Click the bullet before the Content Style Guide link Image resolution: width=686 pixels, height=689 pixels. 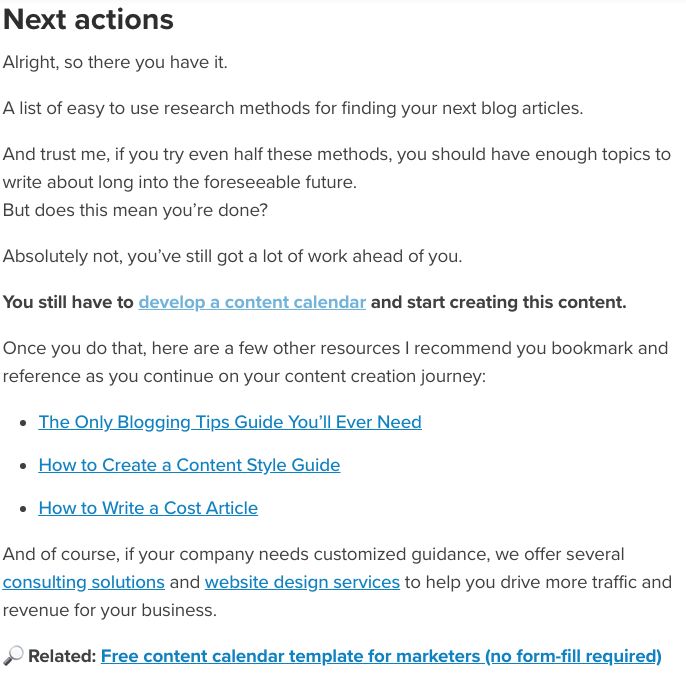pyautogui.click(x=24, y=466)
